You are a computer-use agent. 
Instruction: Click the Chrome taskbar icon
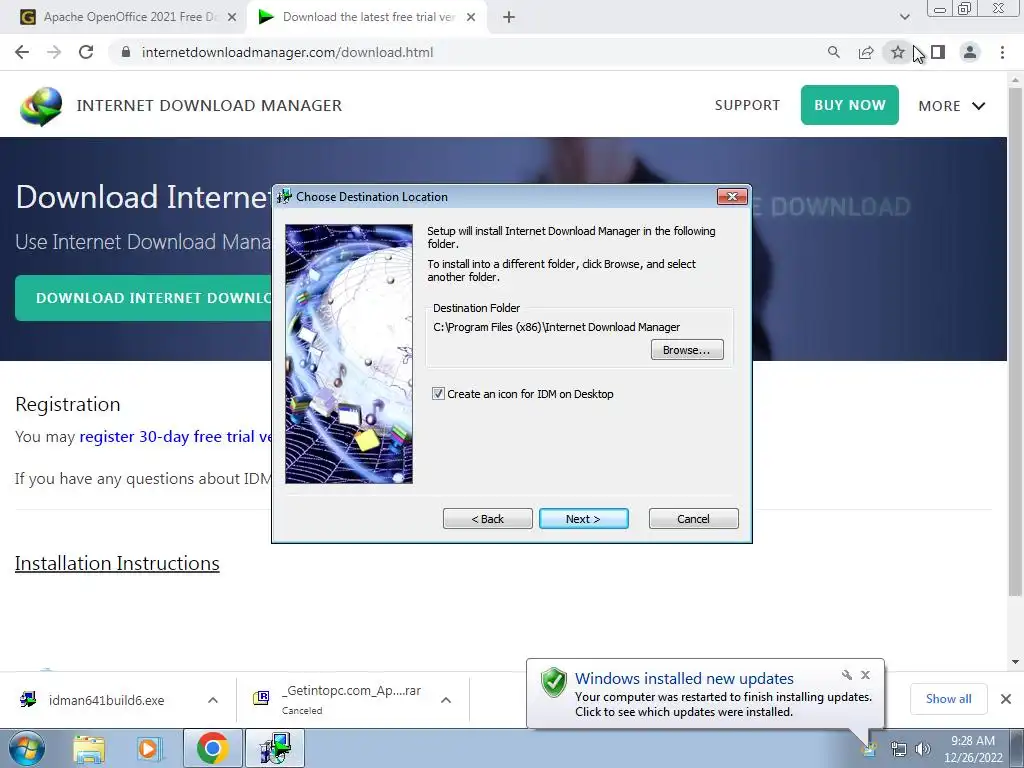click(x=212, y=748)
